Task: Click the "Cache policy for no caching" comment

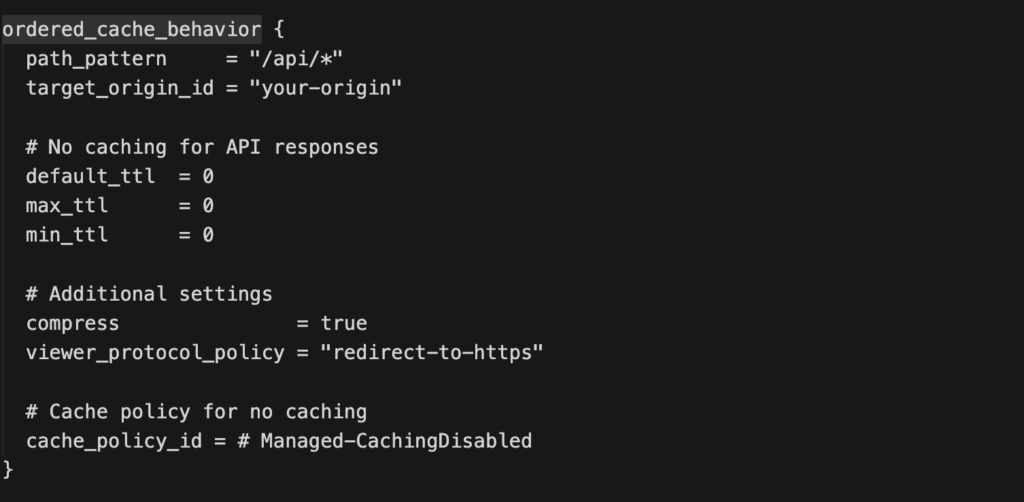Action: coord(196,411)
